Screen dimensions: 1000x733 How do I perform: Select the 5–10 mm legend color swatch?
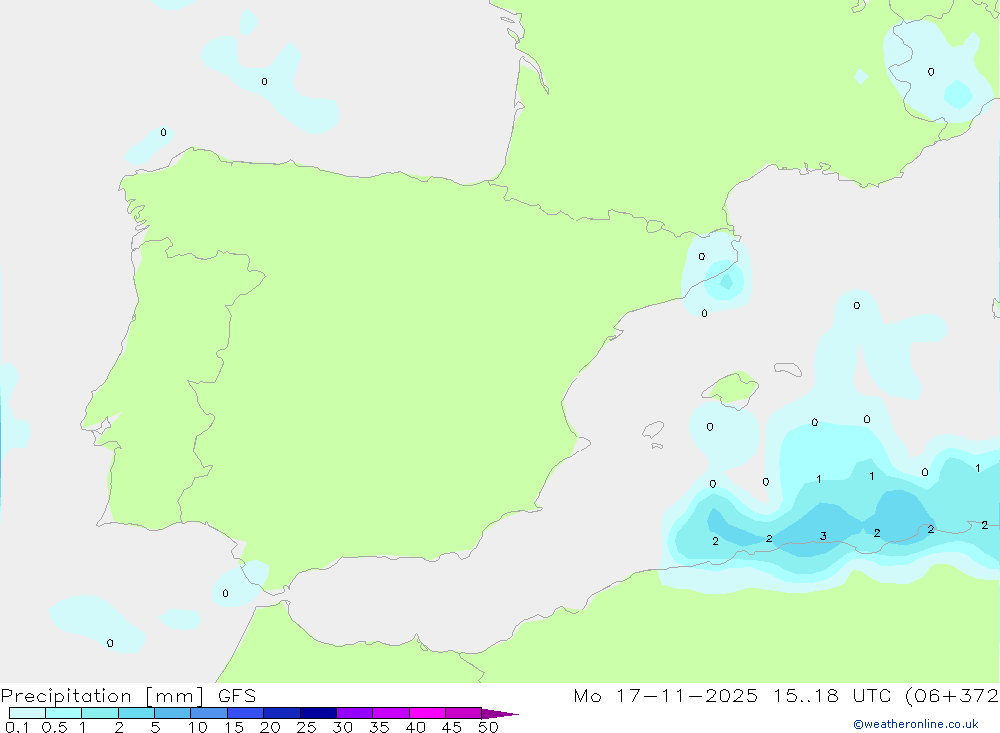pos(172,713)
